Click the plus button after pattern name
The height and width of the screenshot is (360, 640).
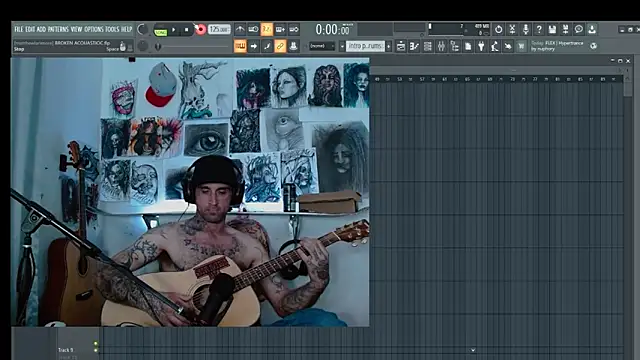click(388, 46)
